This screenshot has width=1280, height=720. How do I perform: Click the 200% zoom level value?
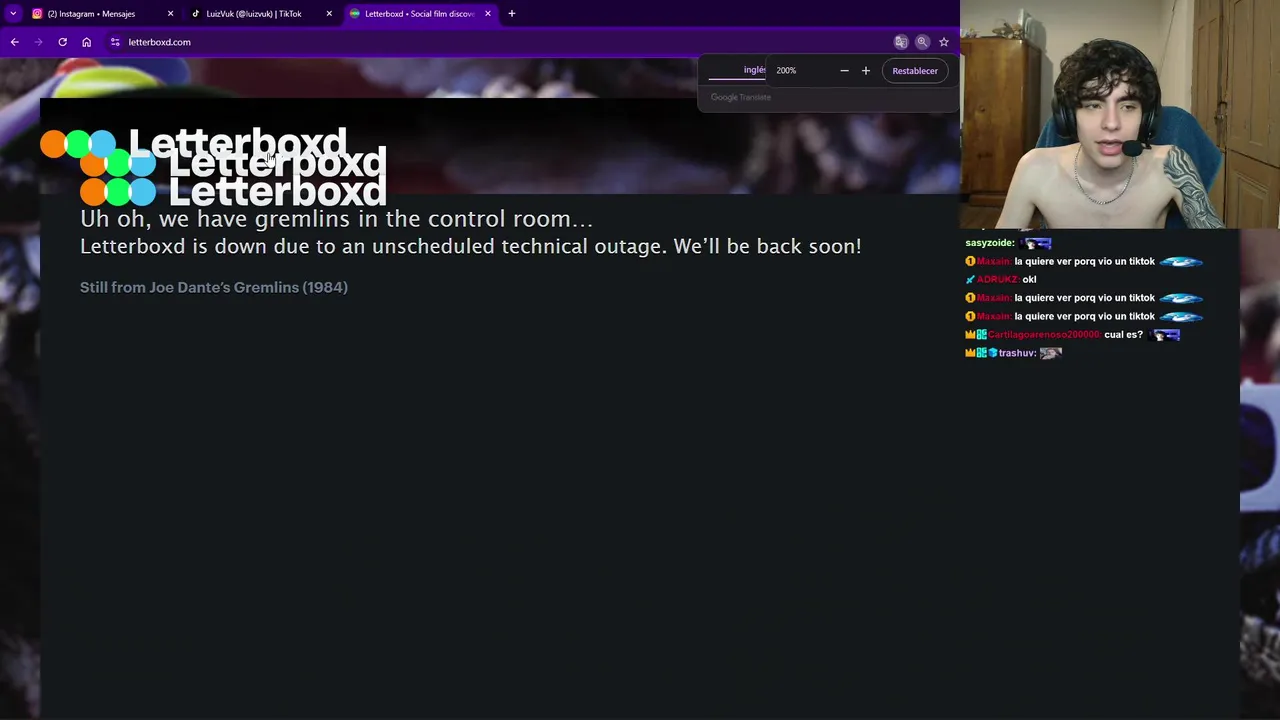pyautogui.click(x=786, y=71)
